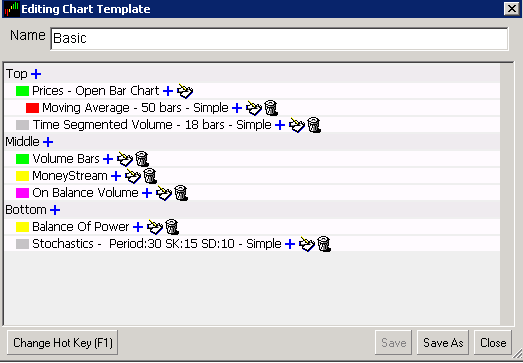Viewport: 523px width, 363px height.
Task: Open the edit icon for Balance Of Power
Action: click(155, 227)
